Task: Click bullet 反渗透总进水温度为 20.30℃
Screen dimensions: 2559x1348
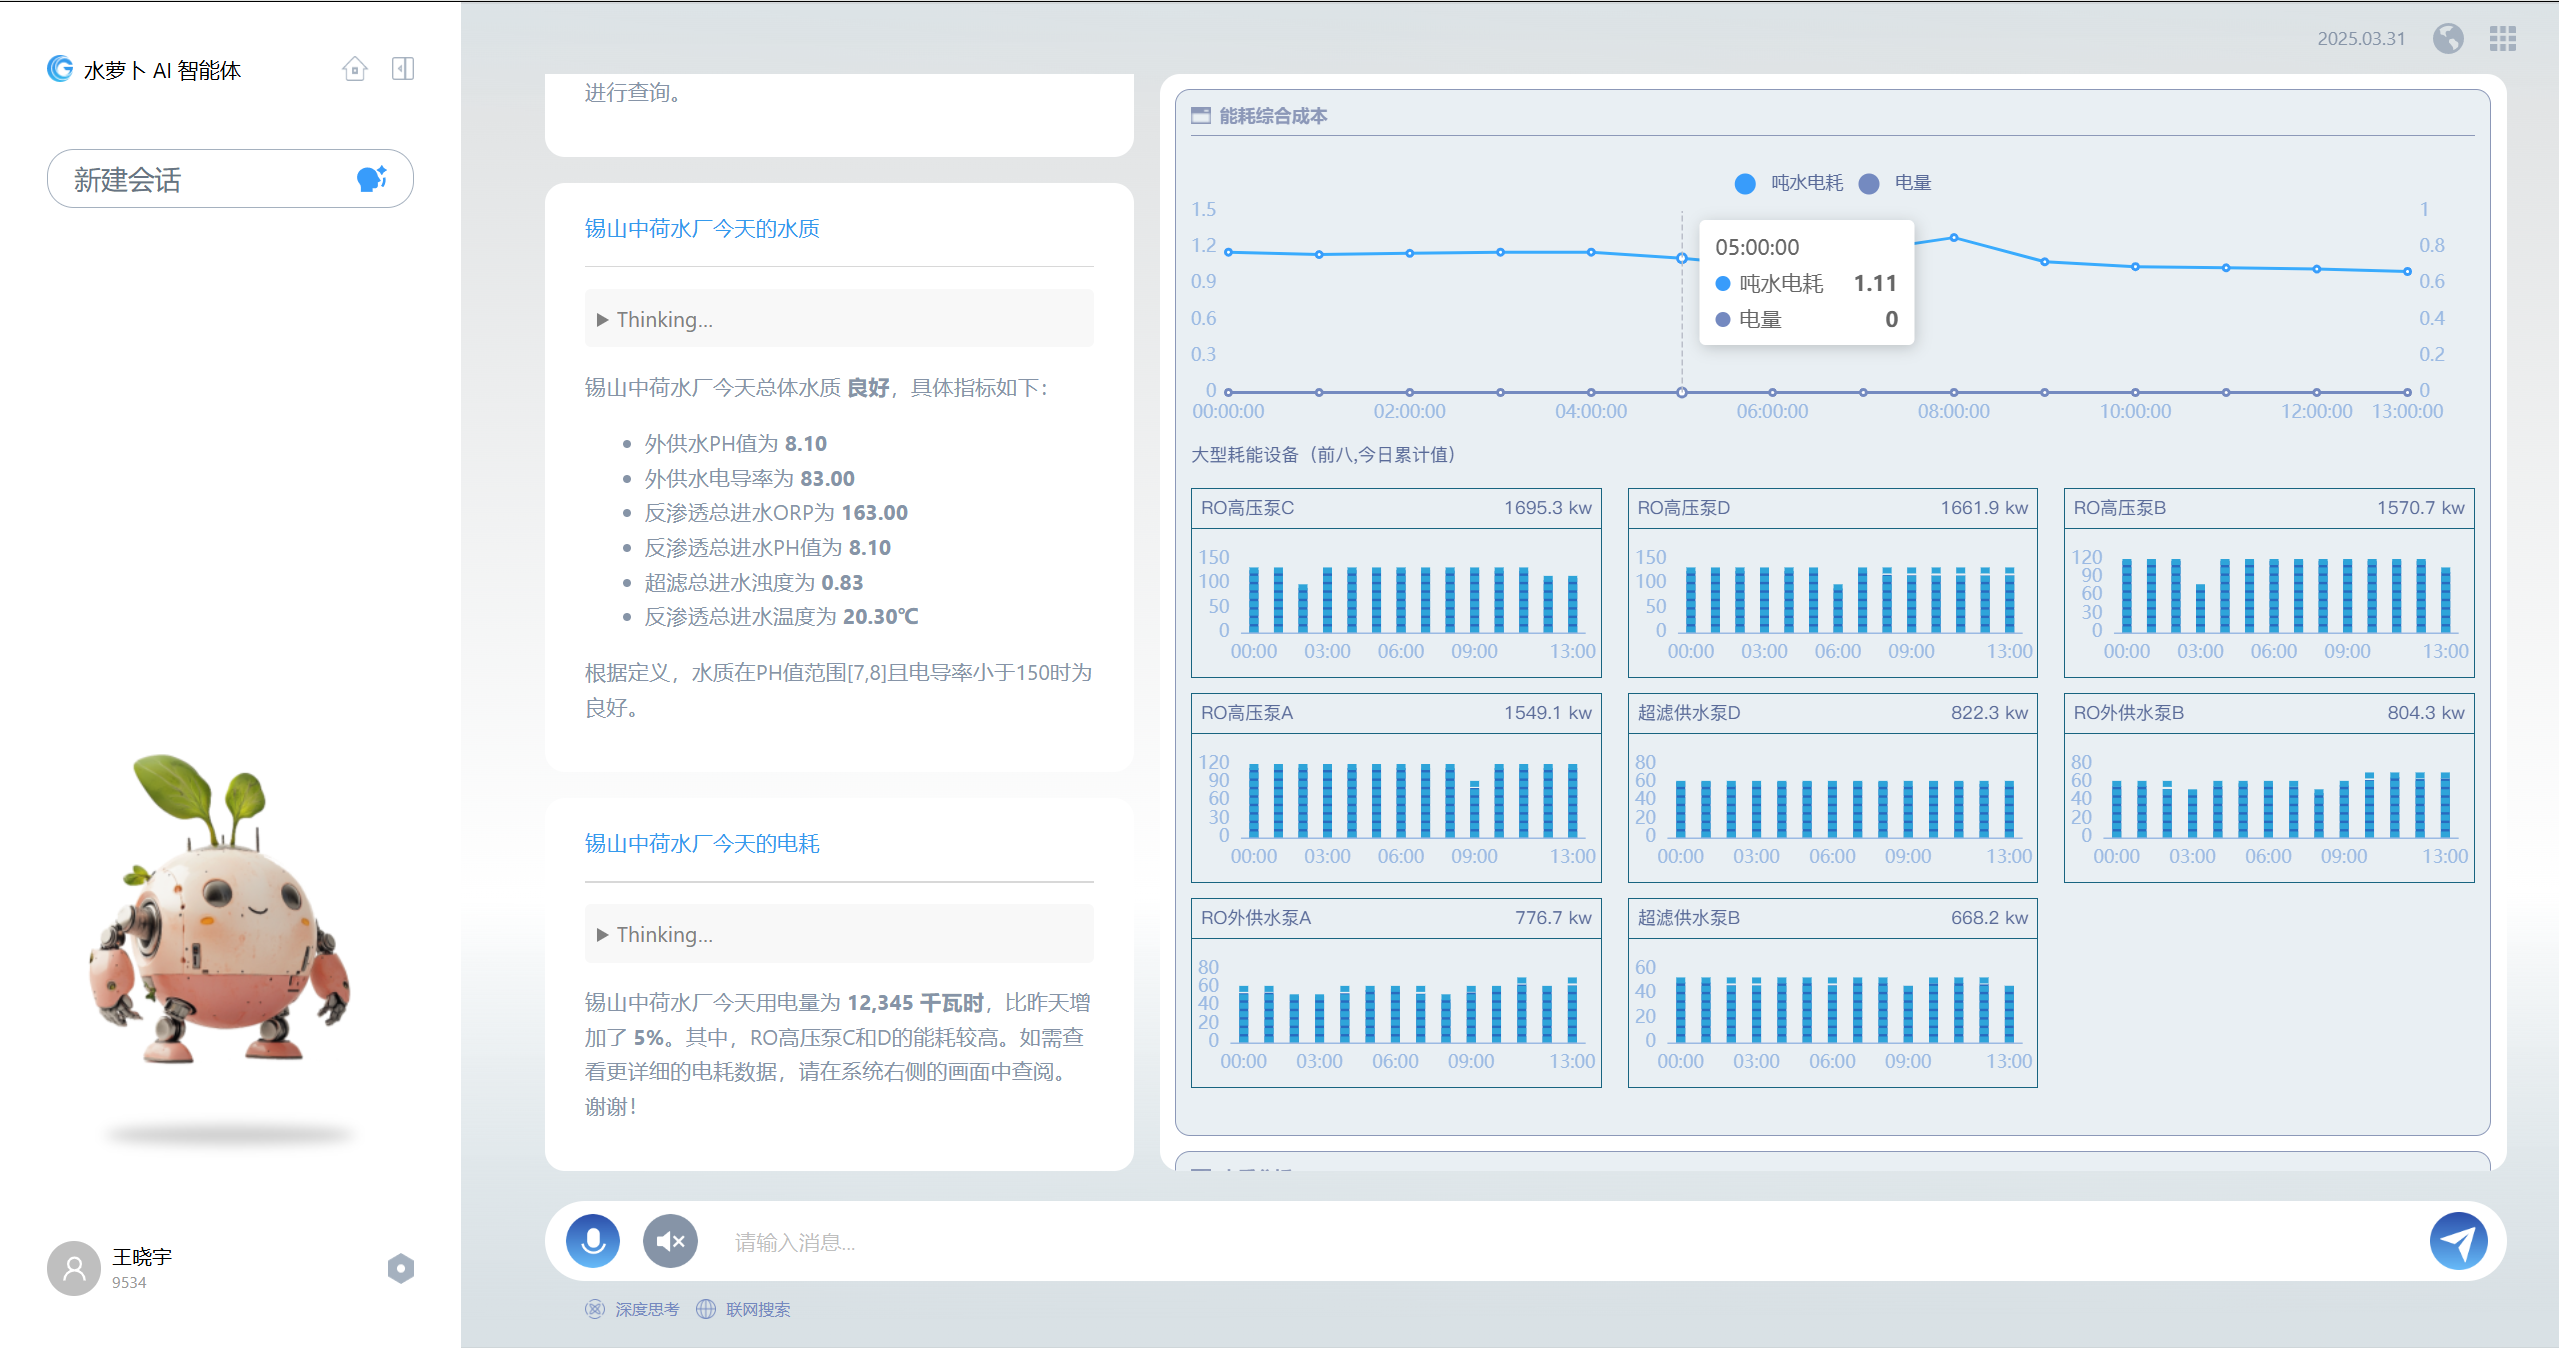Action: [x=781, y=617]
